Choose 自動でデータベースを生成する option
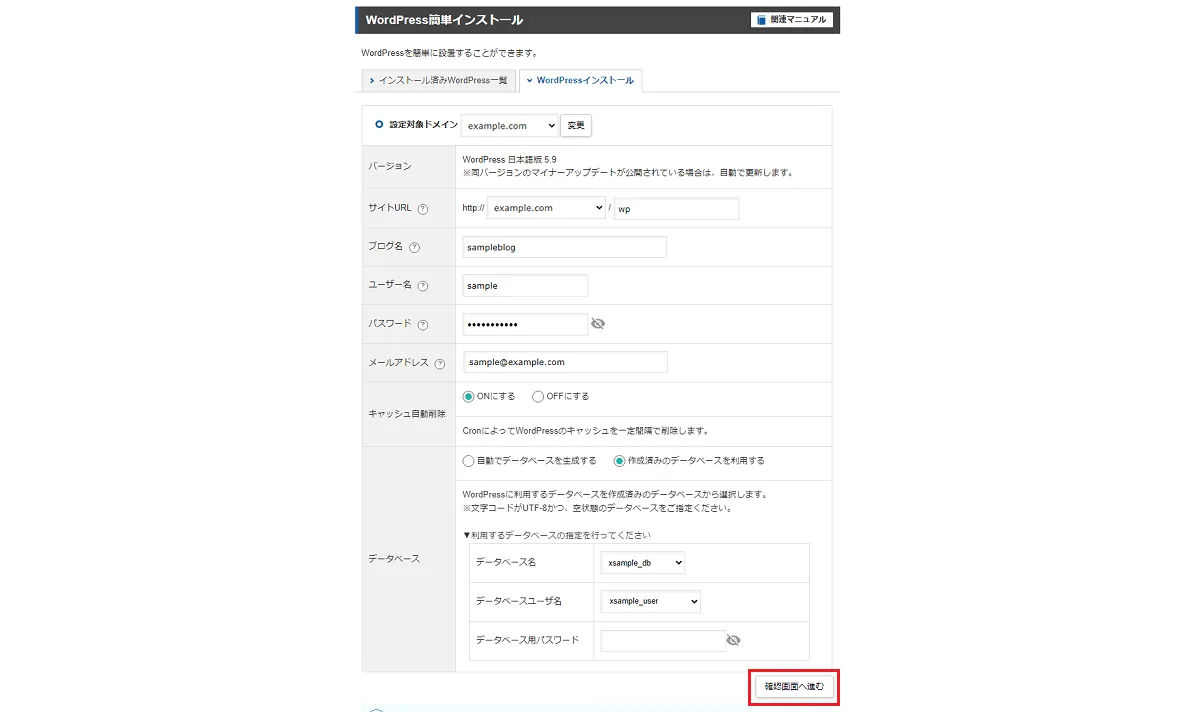The height and width of the screenshot is (712, 1200). (x=467, y=461)
